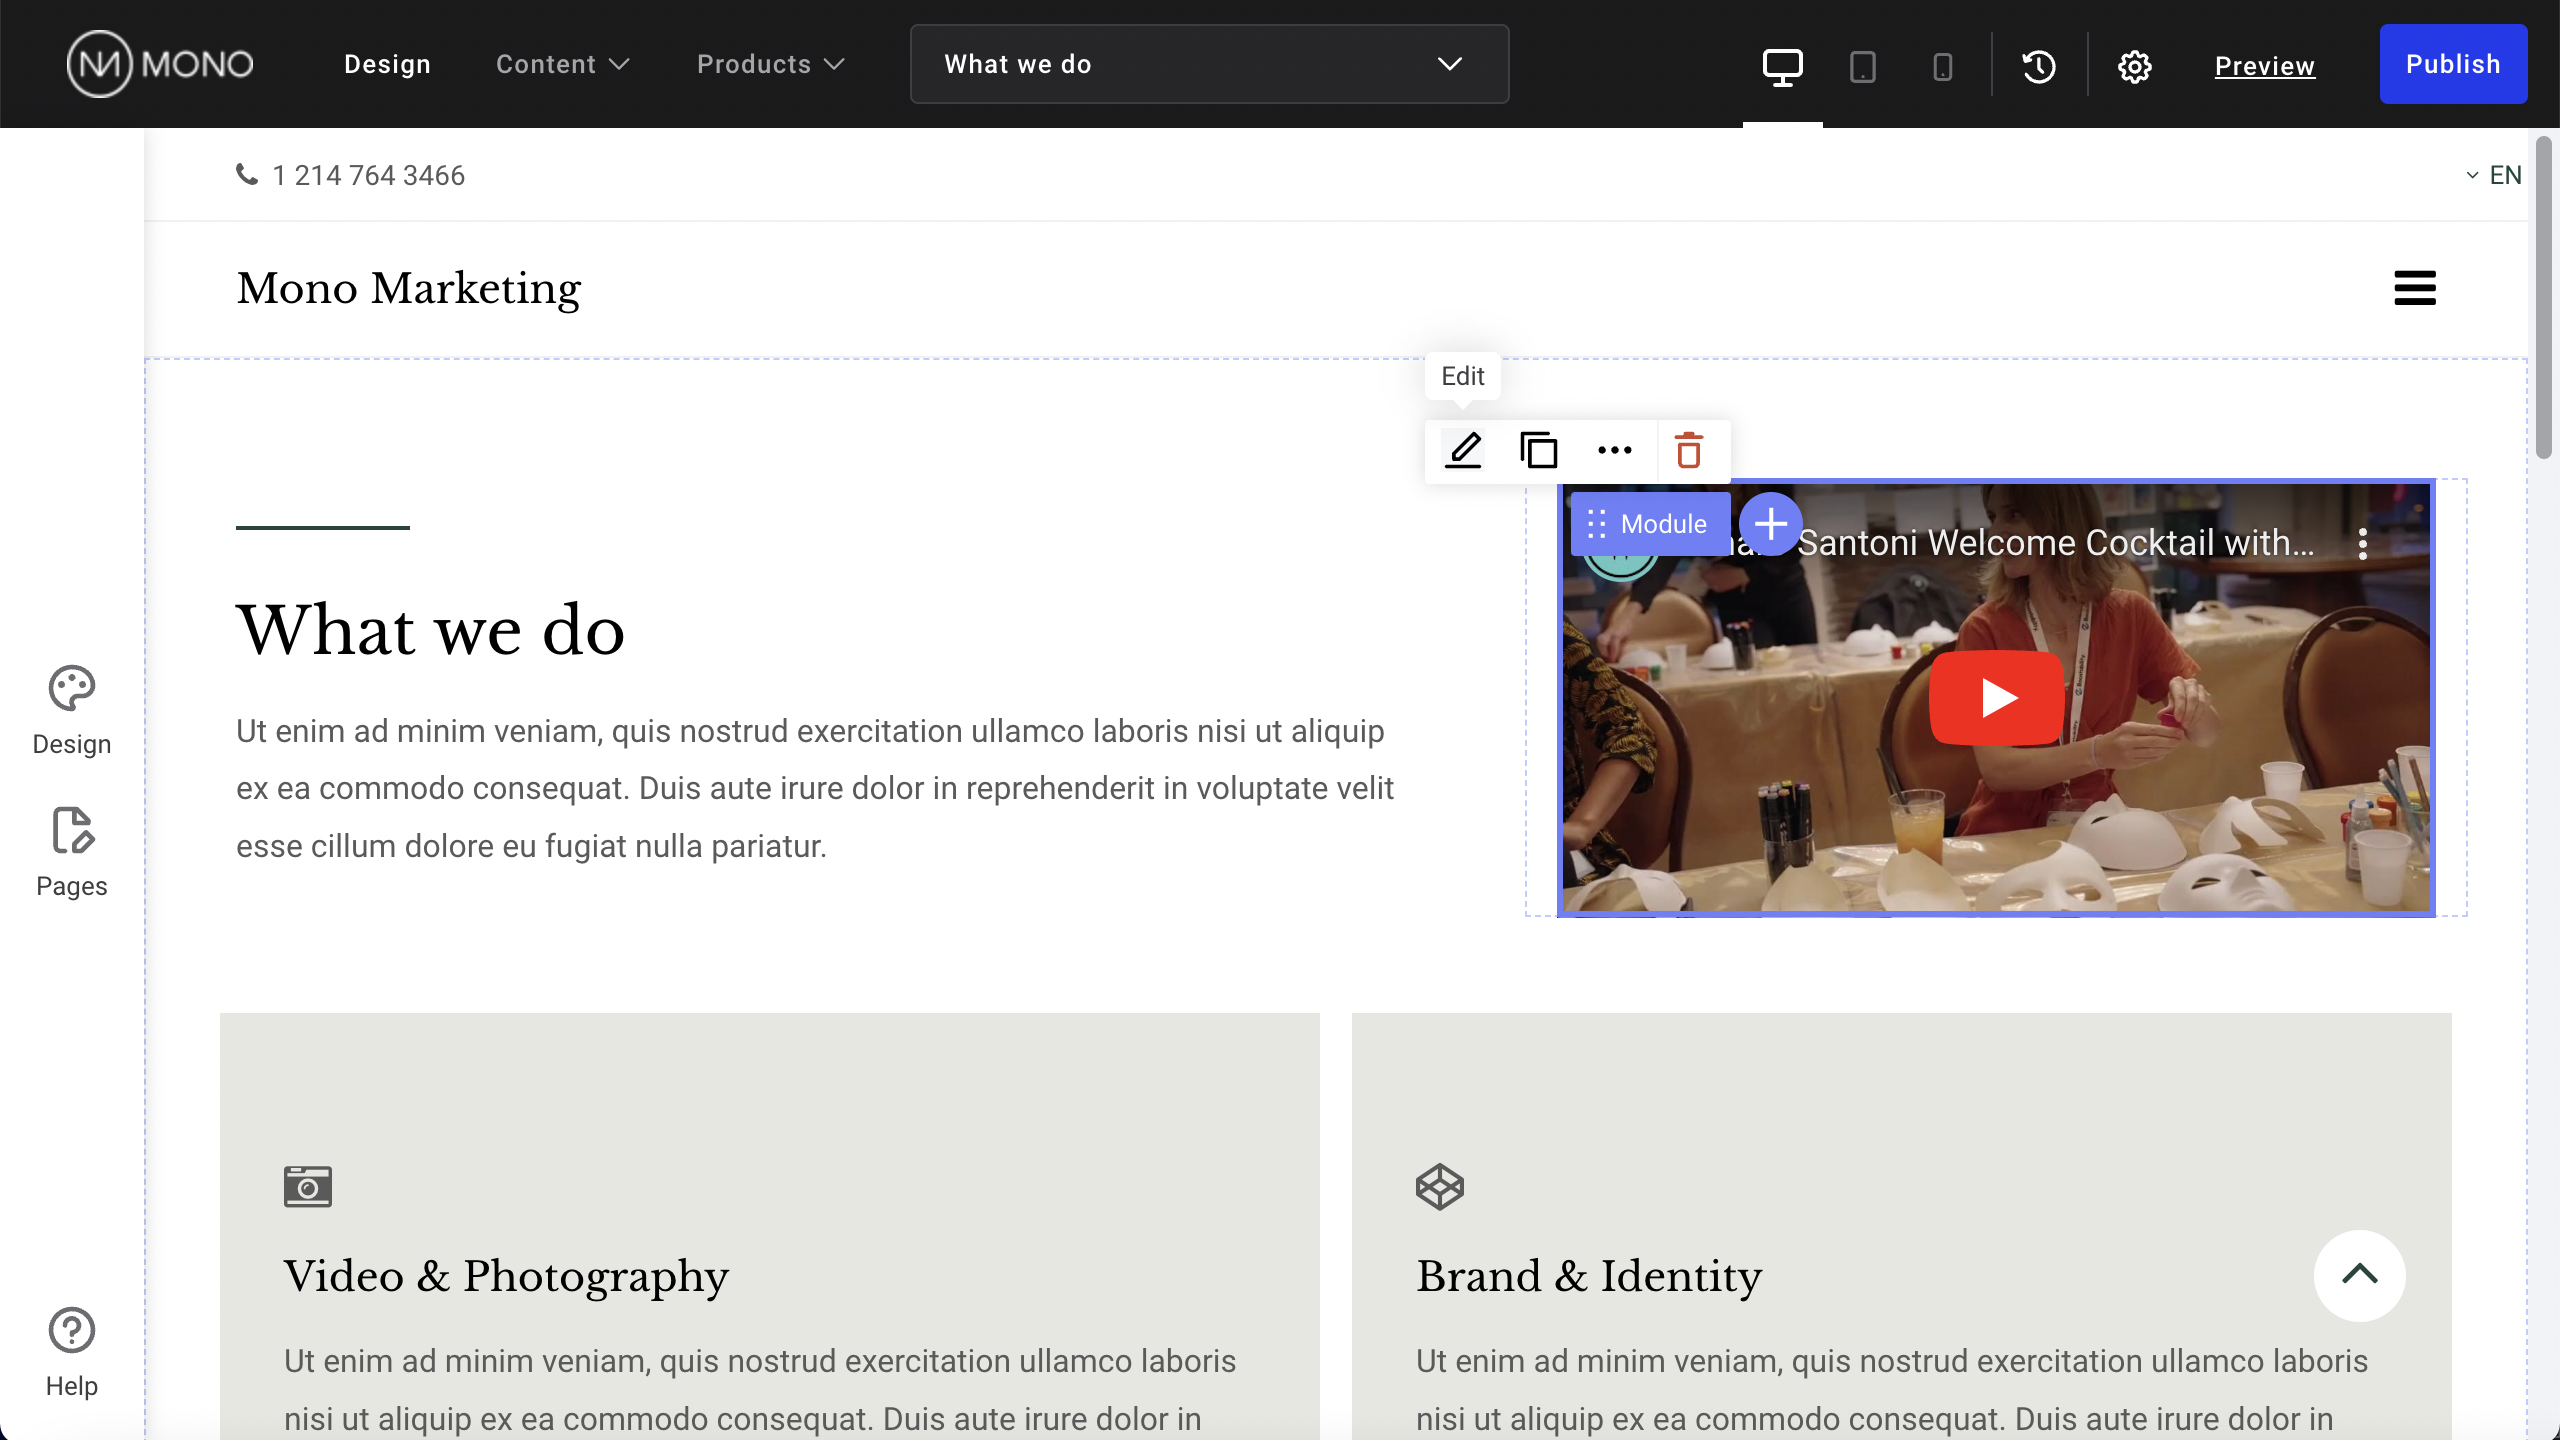Viewport: 2560px width, 1440px height.
Task: Switch to desktop preview mode
Action: point(1782,67)
